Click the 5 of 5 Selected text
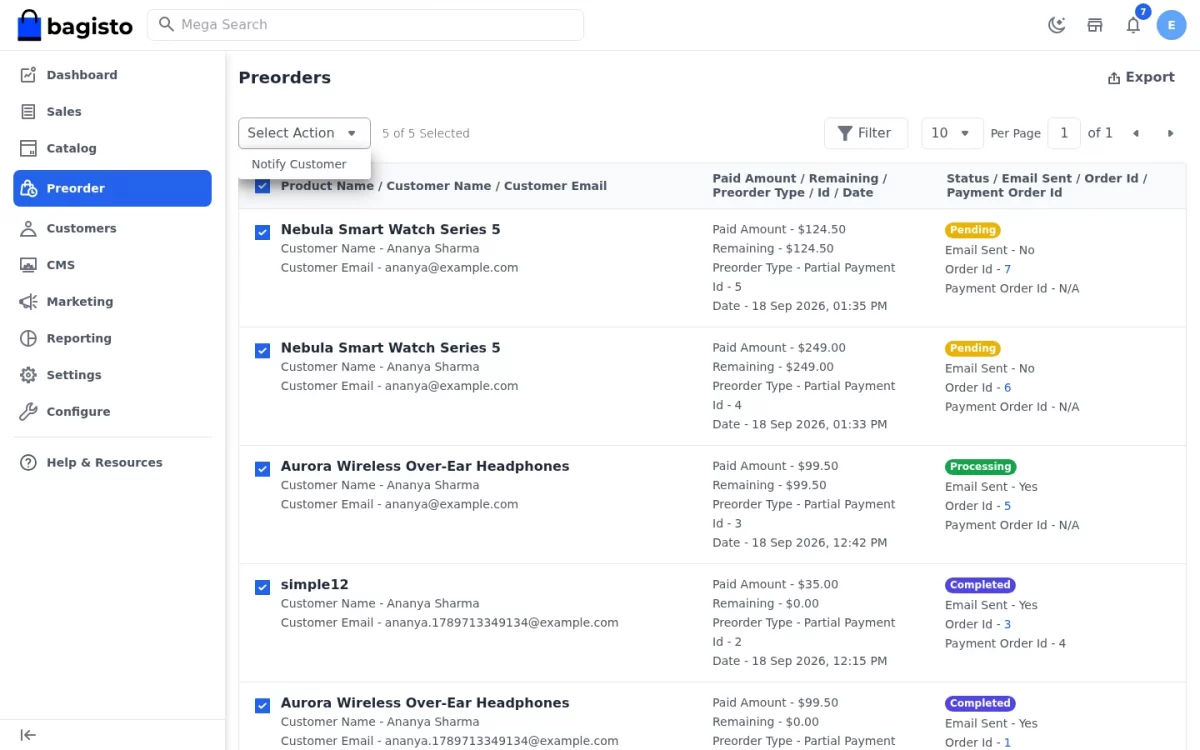 [x=425, y=133]
